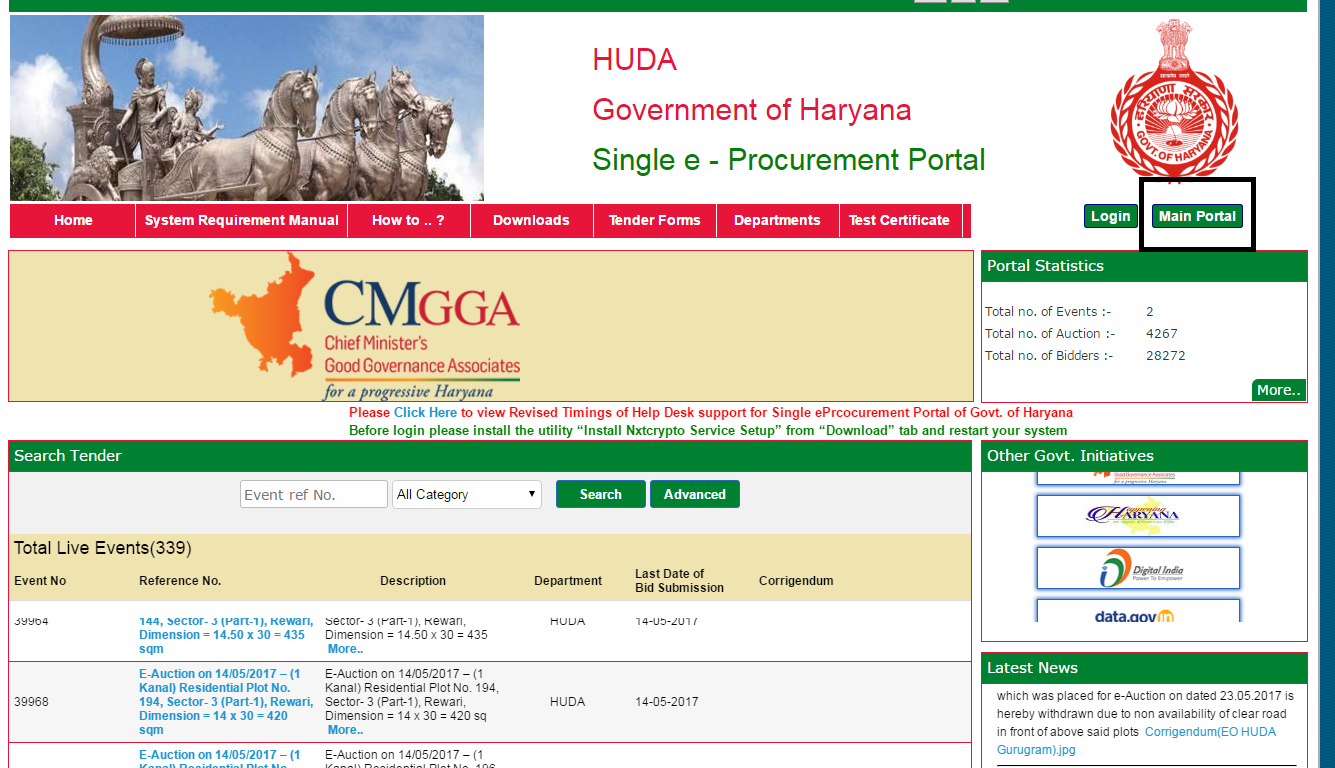Open System Requirement Manual menu
1335x768 pixels.
(241, 220)
